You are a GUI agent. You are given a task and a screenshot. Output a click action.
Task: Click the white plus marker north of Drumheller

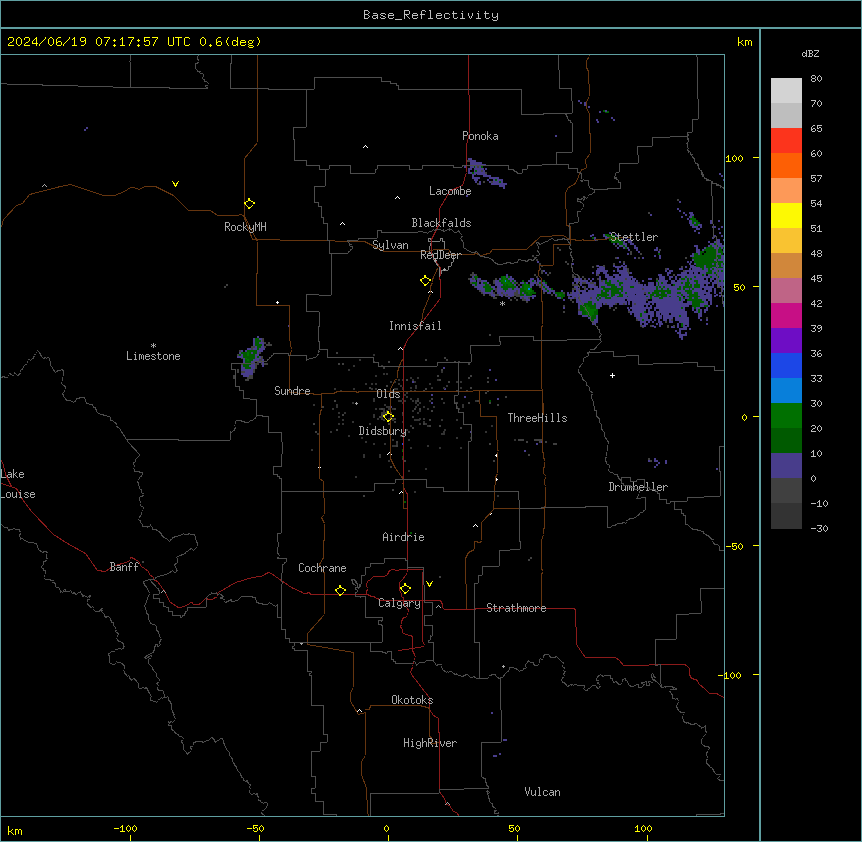pyautogui.click(x=612, y=375)
